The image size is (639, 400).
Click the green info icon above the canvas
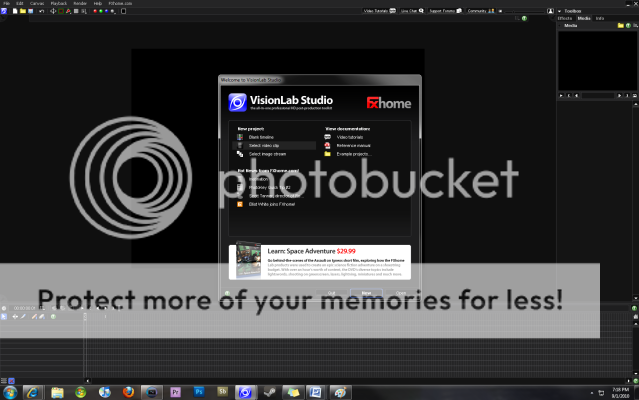click(524, 18)
